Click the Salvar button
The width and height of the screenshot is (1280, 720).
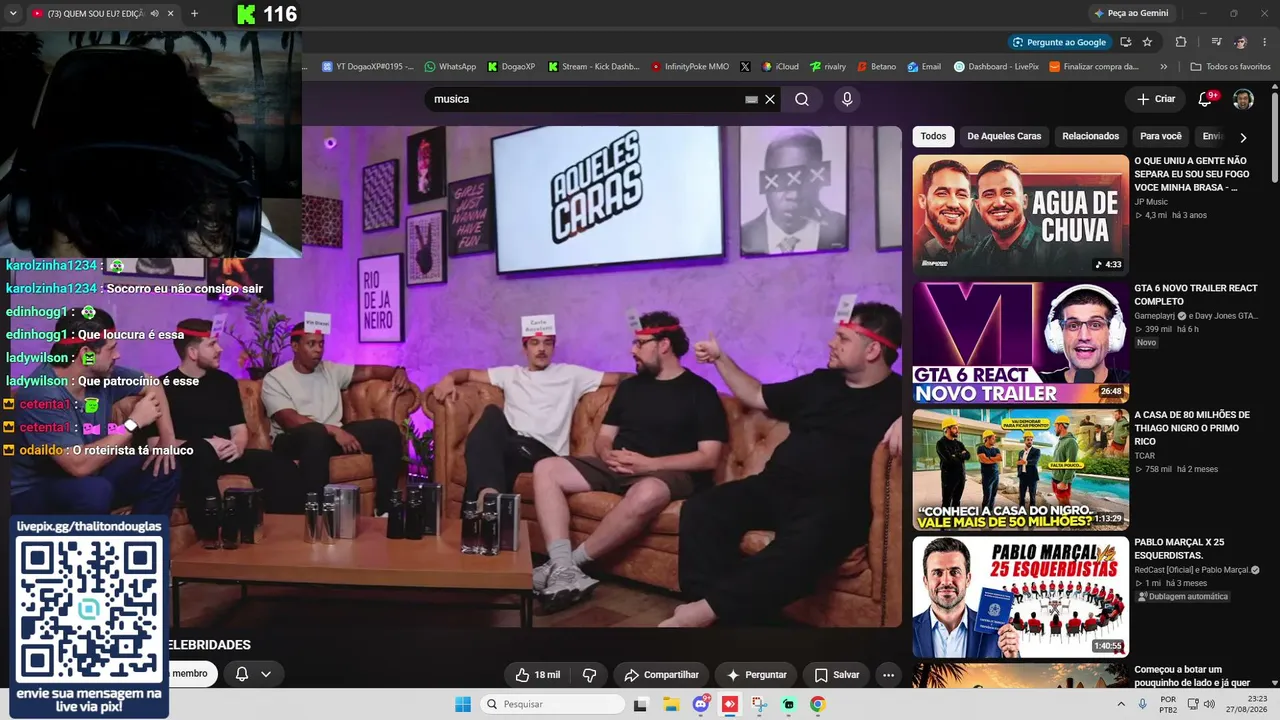coord(837,675)
